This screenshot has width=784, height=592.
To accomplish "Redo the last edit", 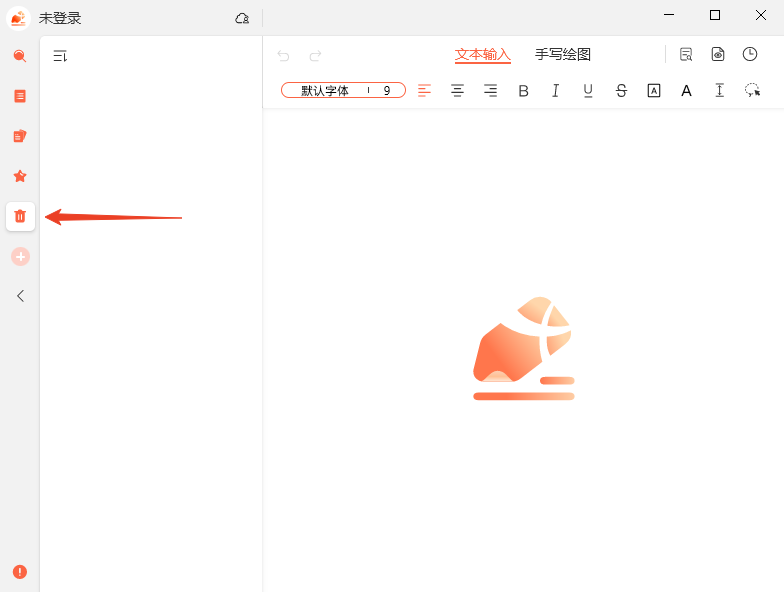I will pyautogui.click(x=315, y=56).
